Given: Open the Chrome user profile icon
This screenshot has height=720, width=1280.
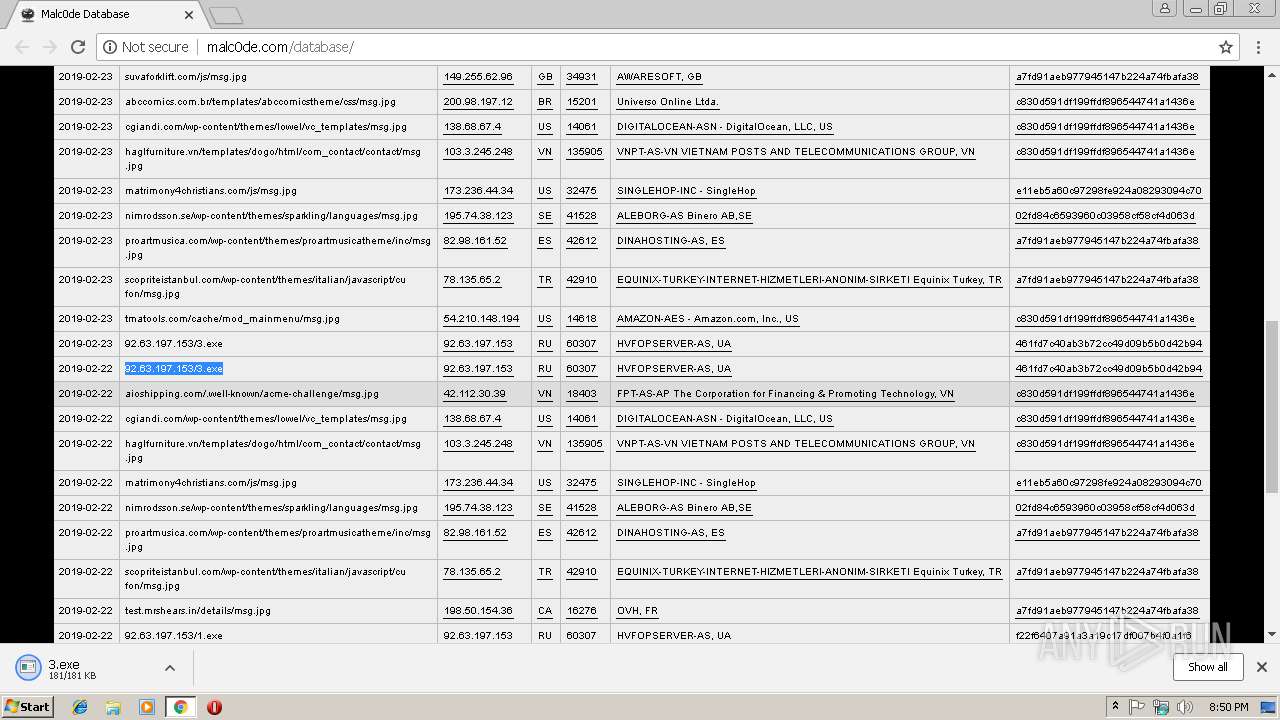Looking at the screenshot, I should click(x=1165, y=8).
